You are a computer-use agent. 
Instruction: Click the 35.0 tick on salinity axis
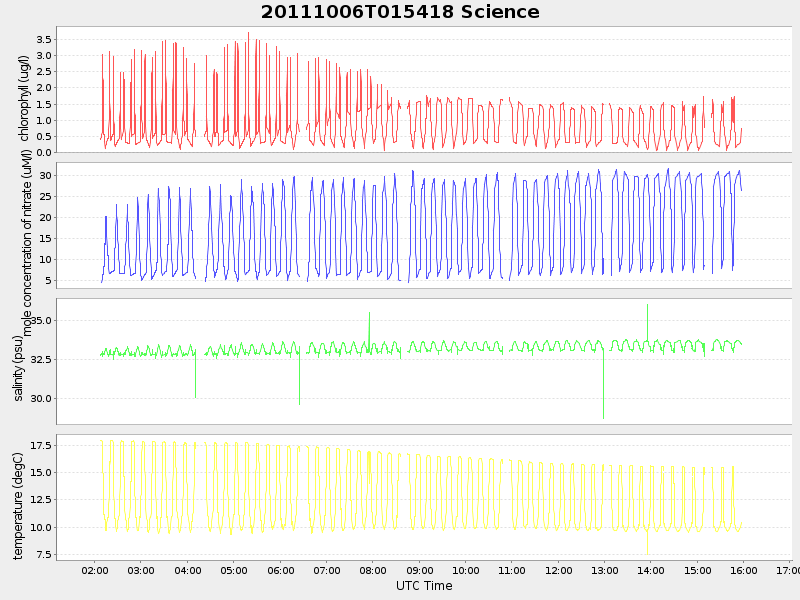coord(42,320)
